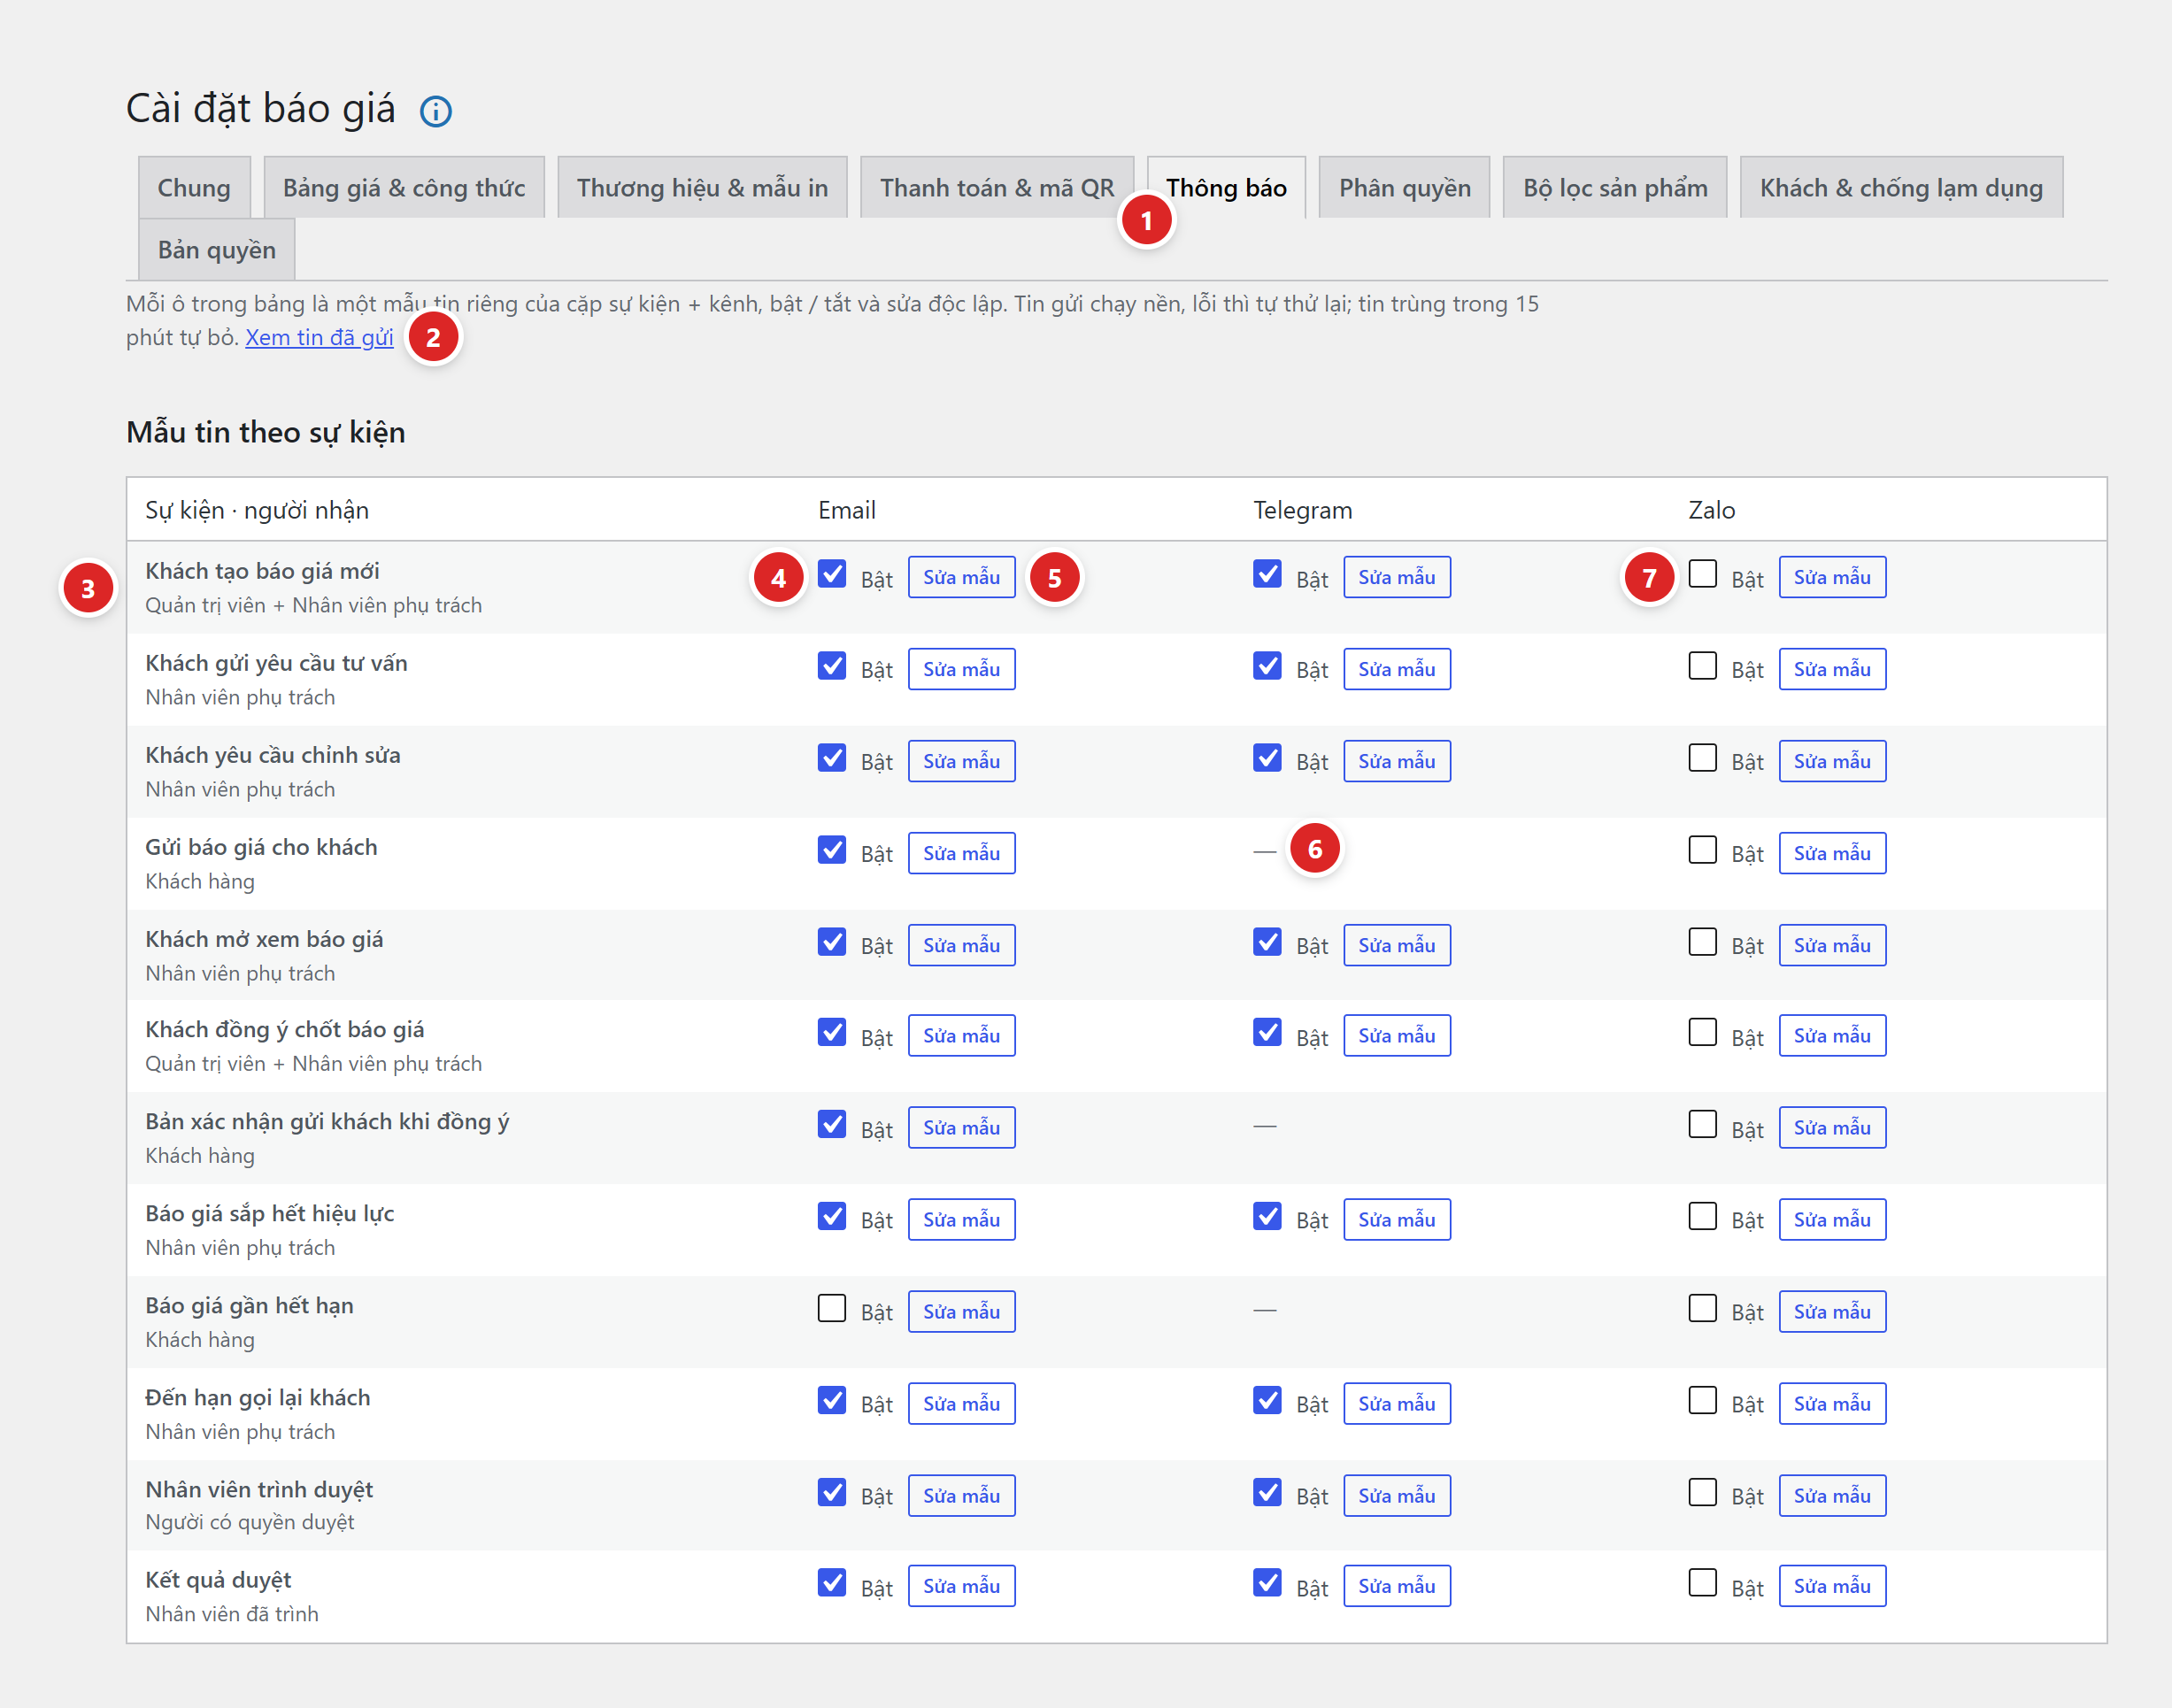Toggle Telegram for Báo giá sắp hết hiệu lực
This screenshot has height=1708, width=2172.
1267,1216
